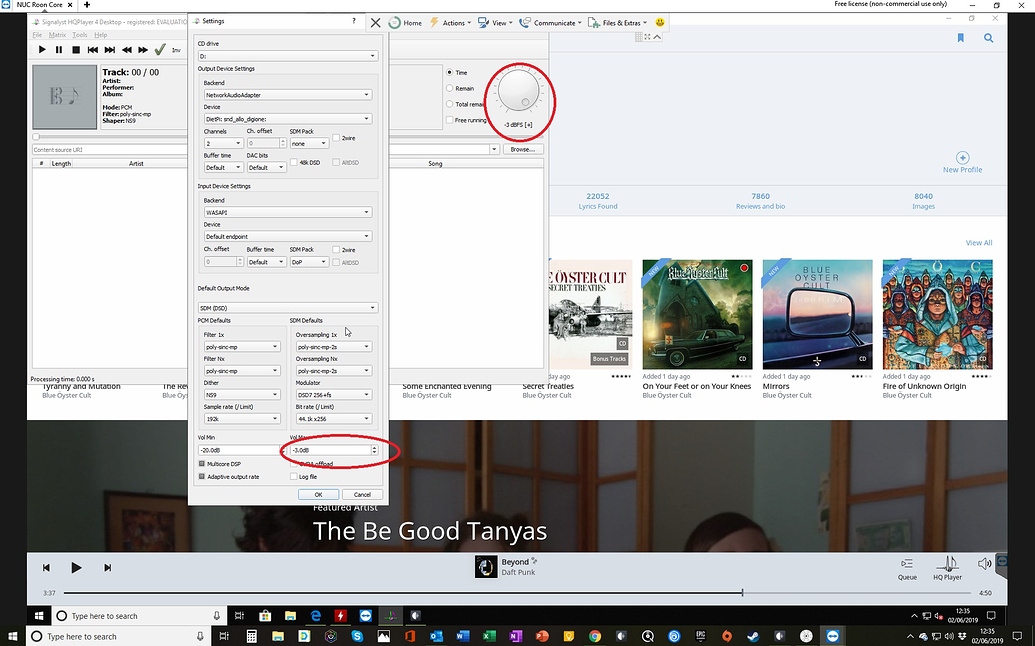This screenshot has width=1035, height=646.
Task: Open Microsoft Edge in remote taskbar
Action: click(x=316, y=616)
